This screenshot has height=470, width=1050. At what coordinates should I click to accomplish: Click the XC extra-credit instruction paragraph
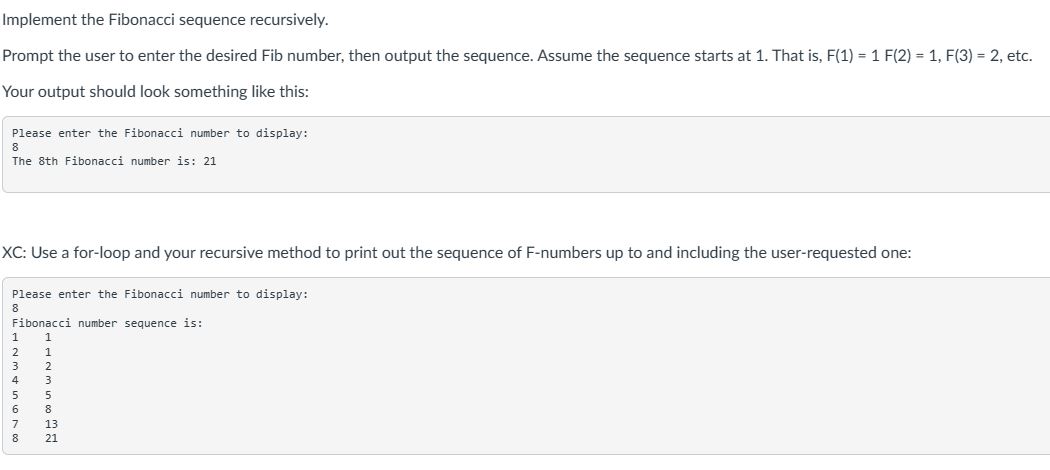(x=457, y=252)
